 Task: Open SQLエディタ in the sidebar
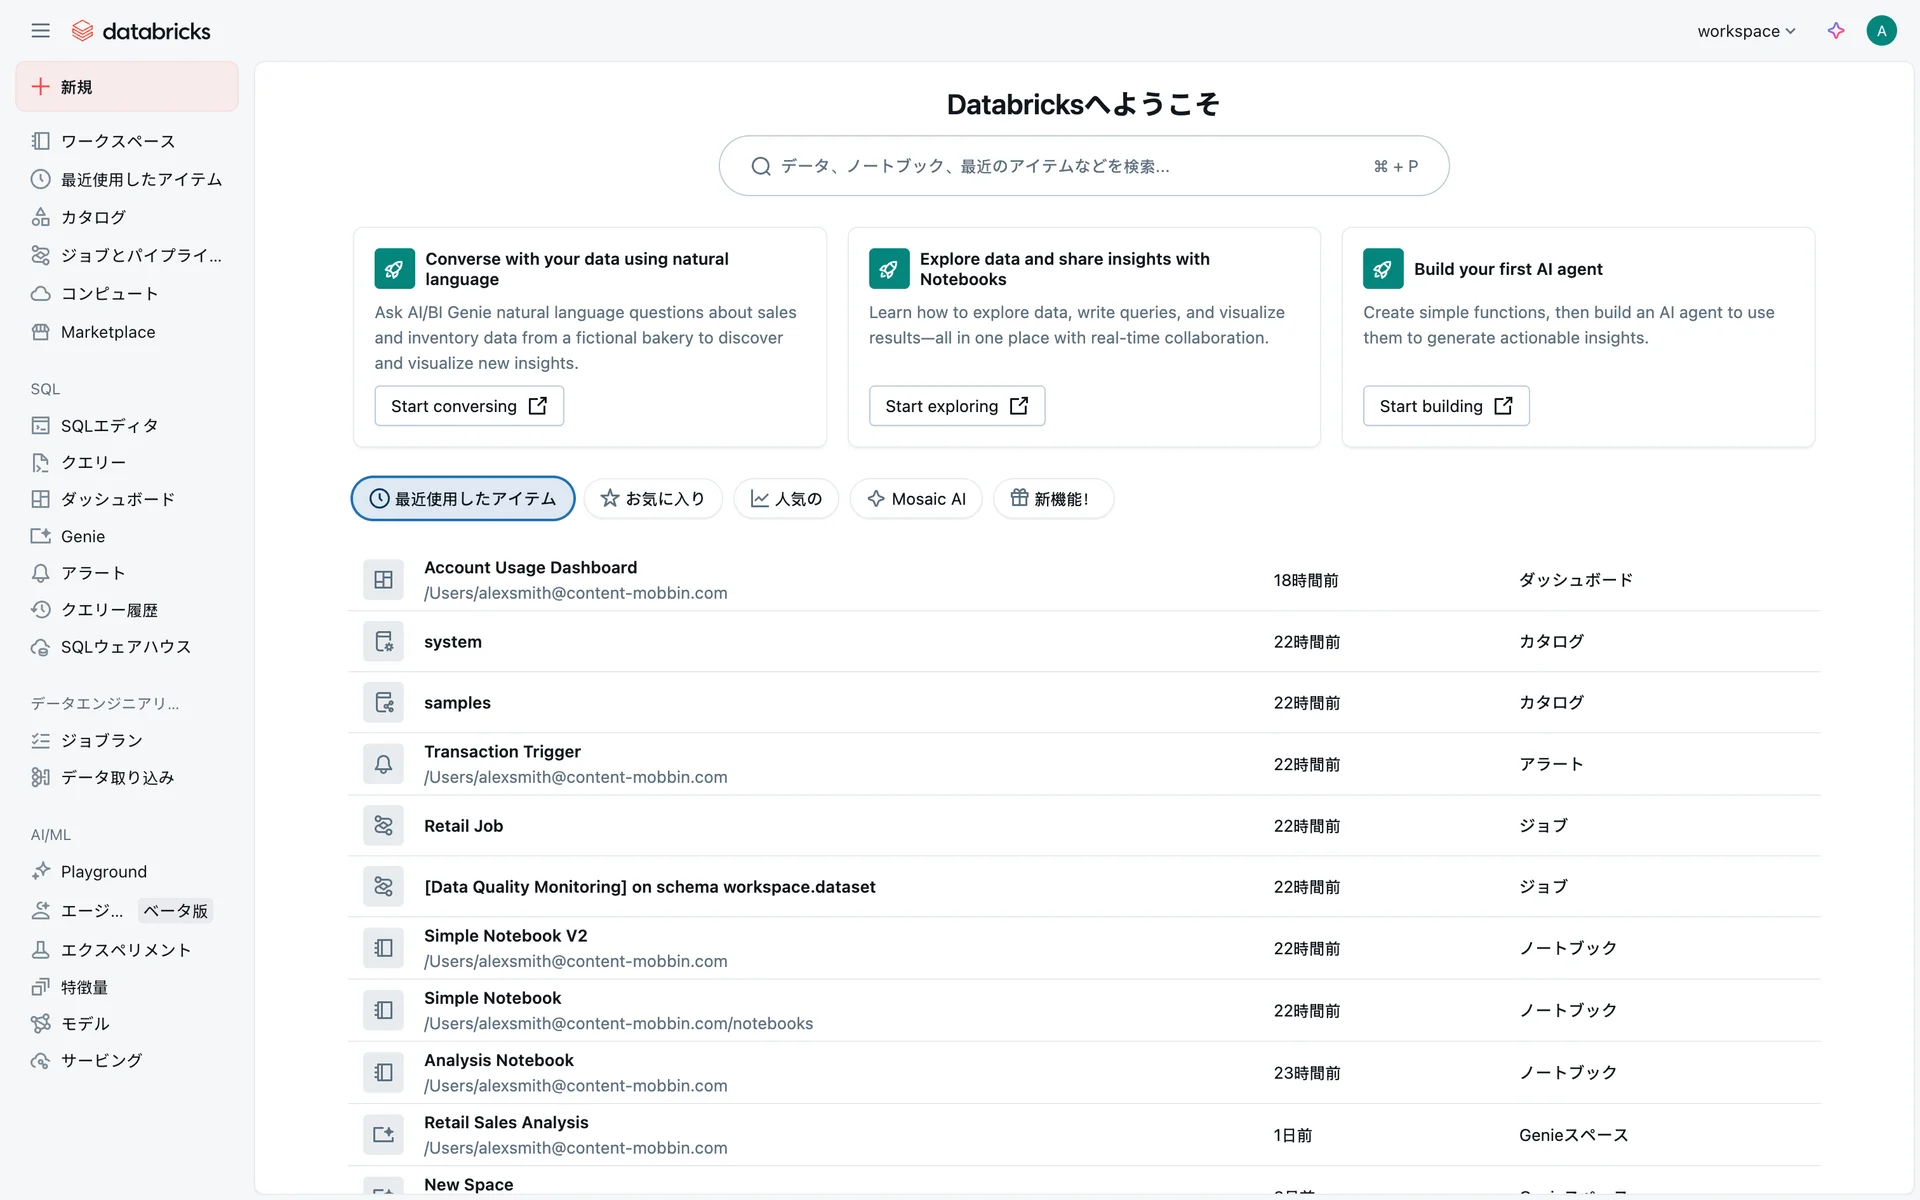point(109,426)
